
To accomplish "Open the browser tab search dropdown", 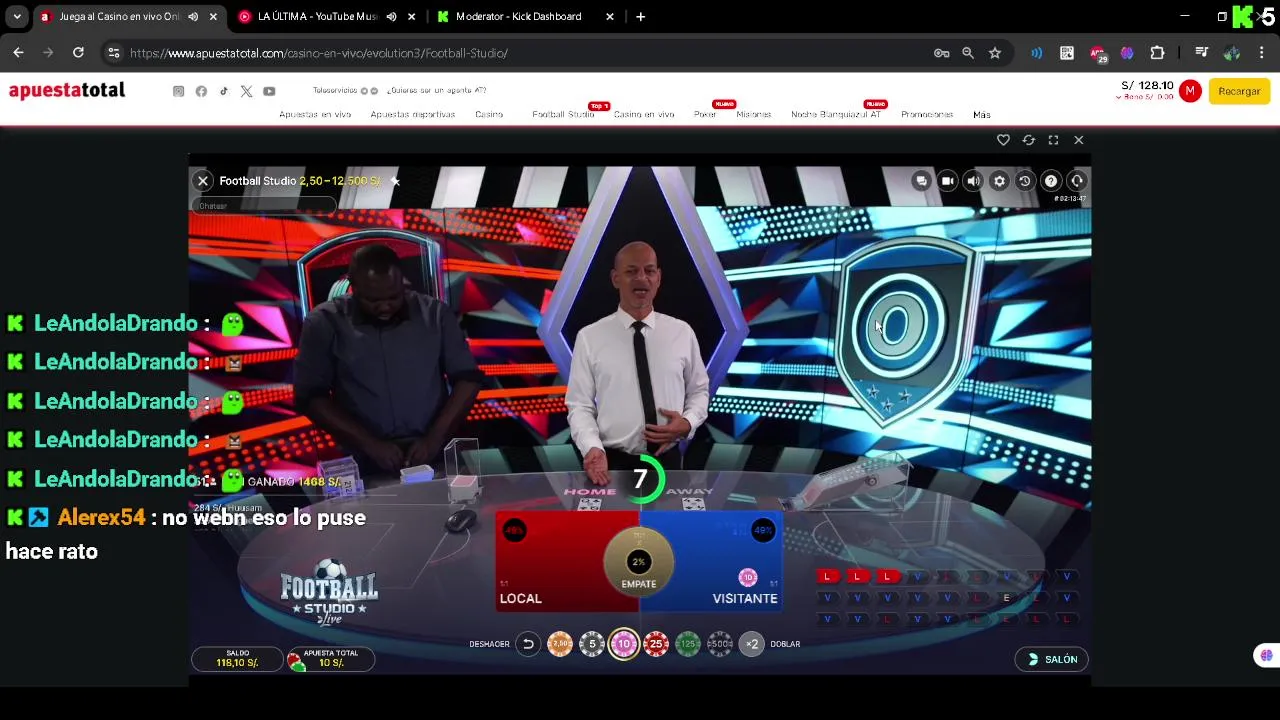I will coord(17,17).
